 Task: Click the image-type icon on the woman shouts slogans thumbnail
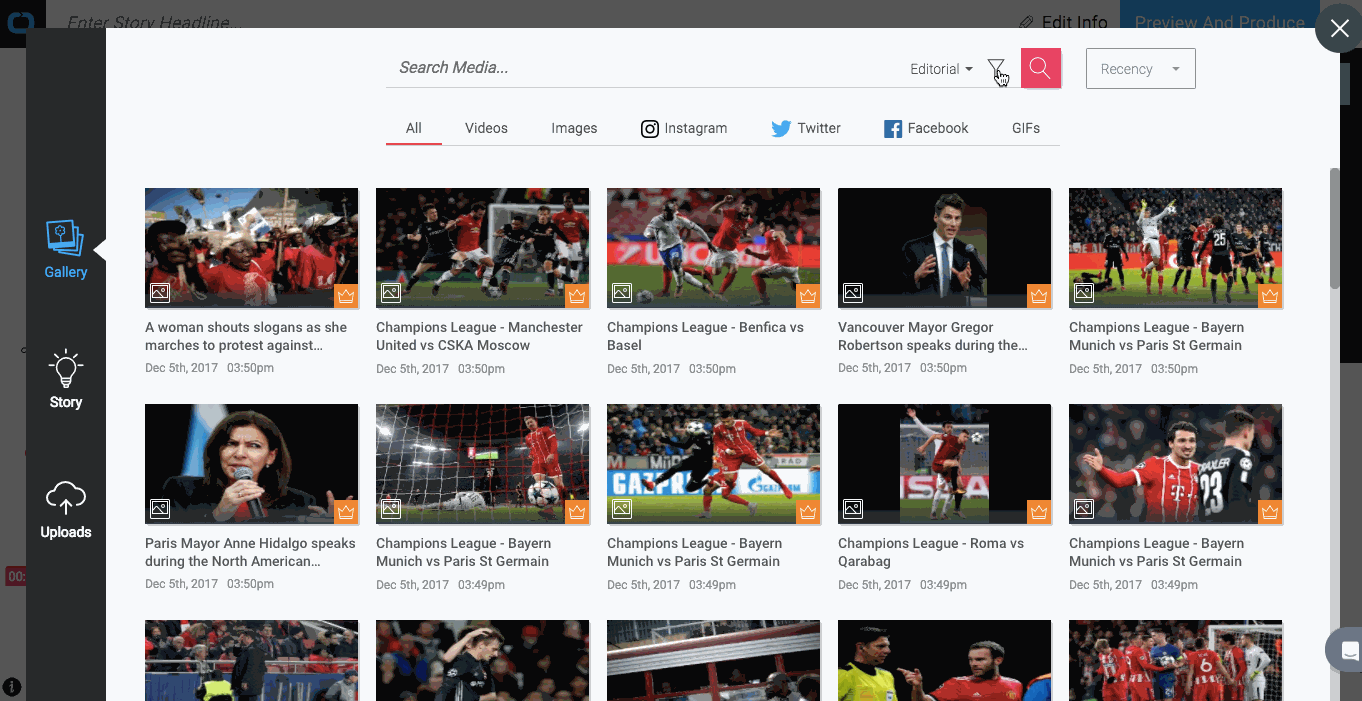160,293
